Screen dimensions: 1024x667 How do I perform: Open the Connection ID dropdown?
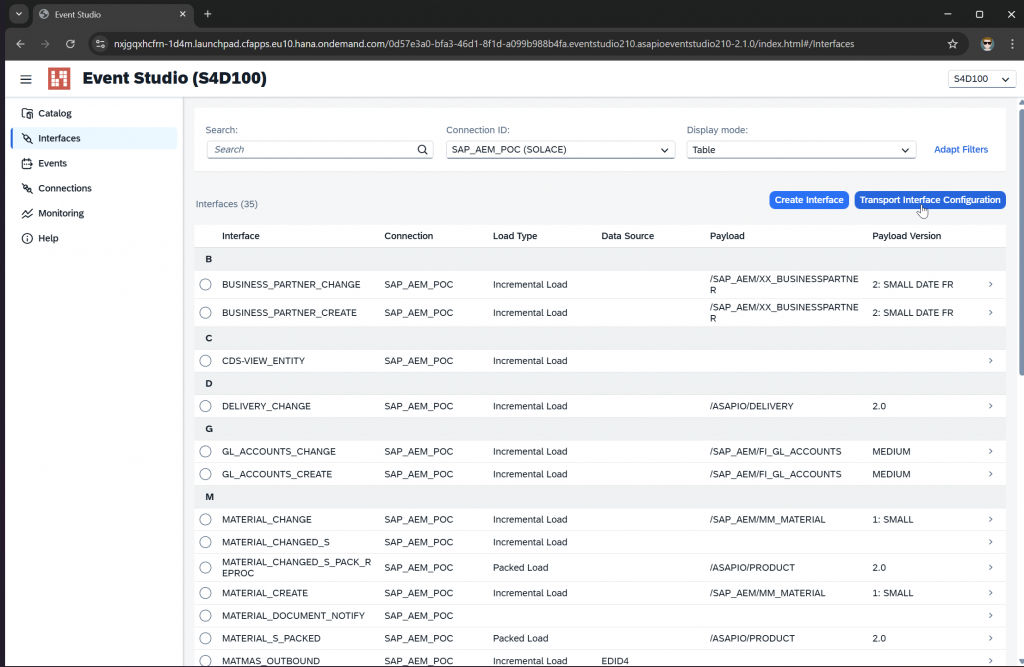point(559,150)
